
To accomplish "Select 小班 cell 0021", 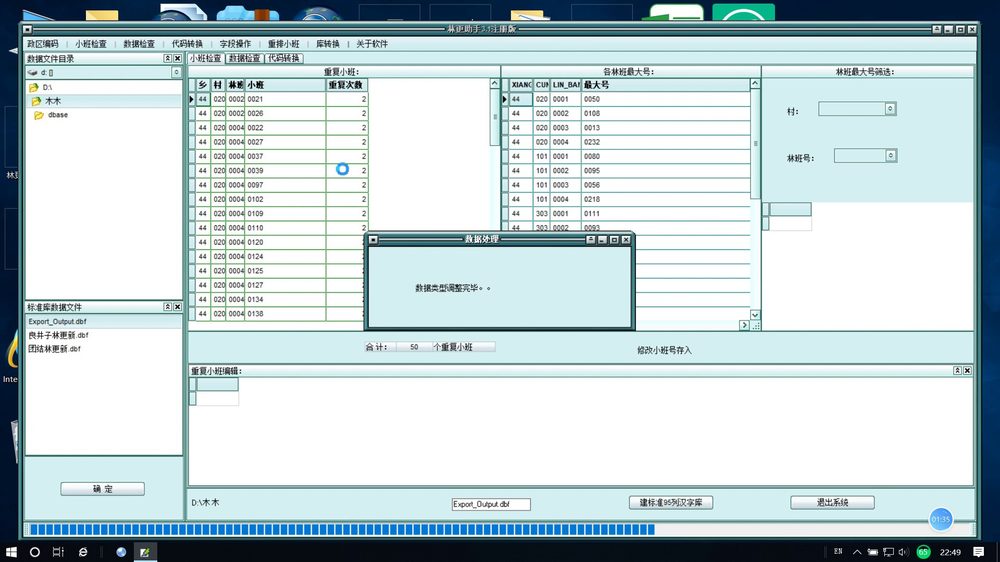I will (285, 100).
